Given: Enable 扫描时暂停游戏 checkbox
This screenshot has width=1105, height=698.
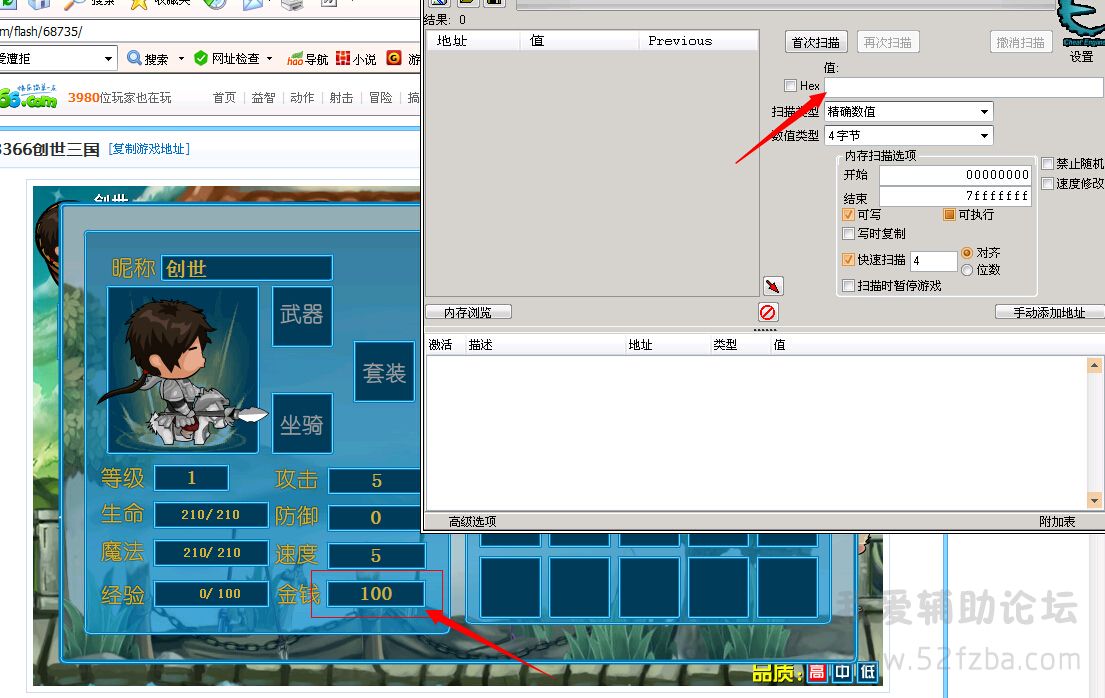Looking at the screenshot, I should click(x=848, y=286).
